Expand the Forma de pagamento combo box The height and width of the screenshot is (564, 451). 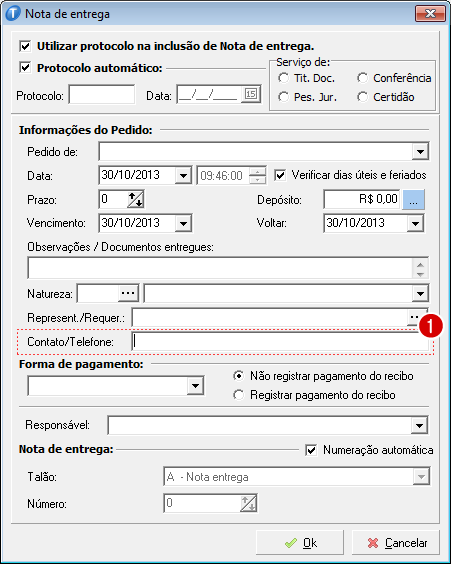coord(195,386)
